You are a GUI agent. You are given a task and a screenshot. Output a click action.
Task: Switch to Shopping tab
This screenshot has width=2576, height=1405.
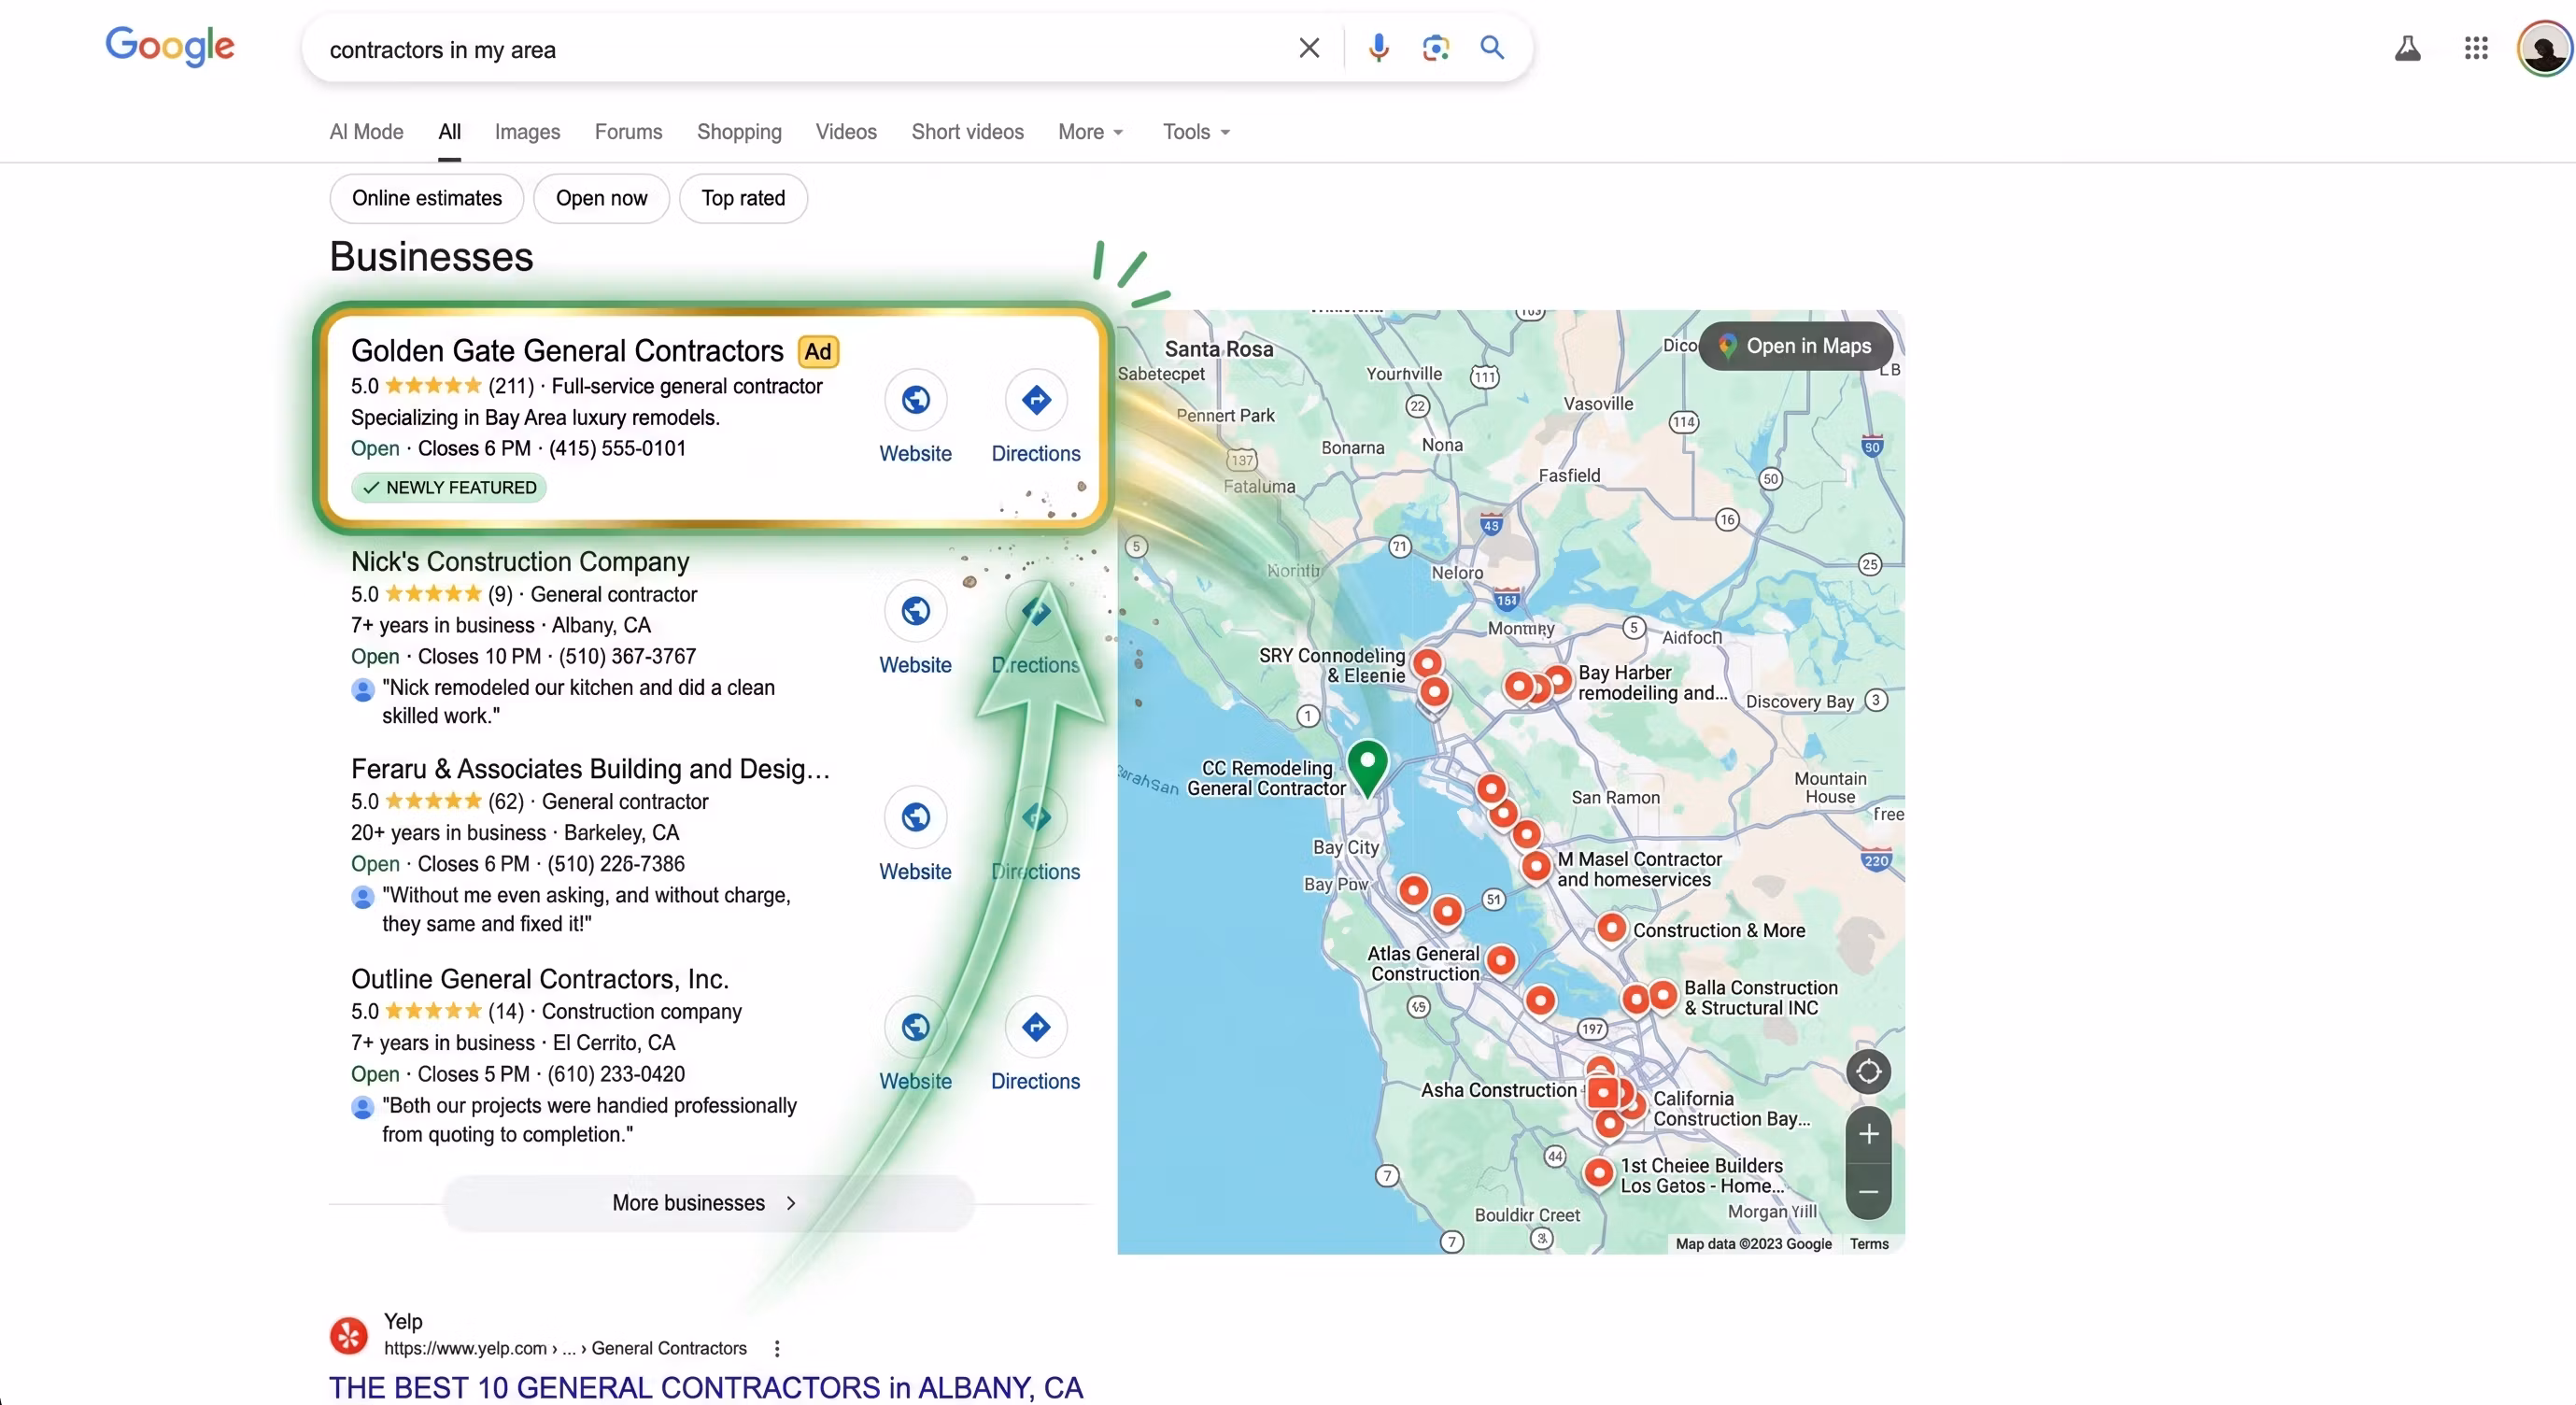tap(739, 132)
